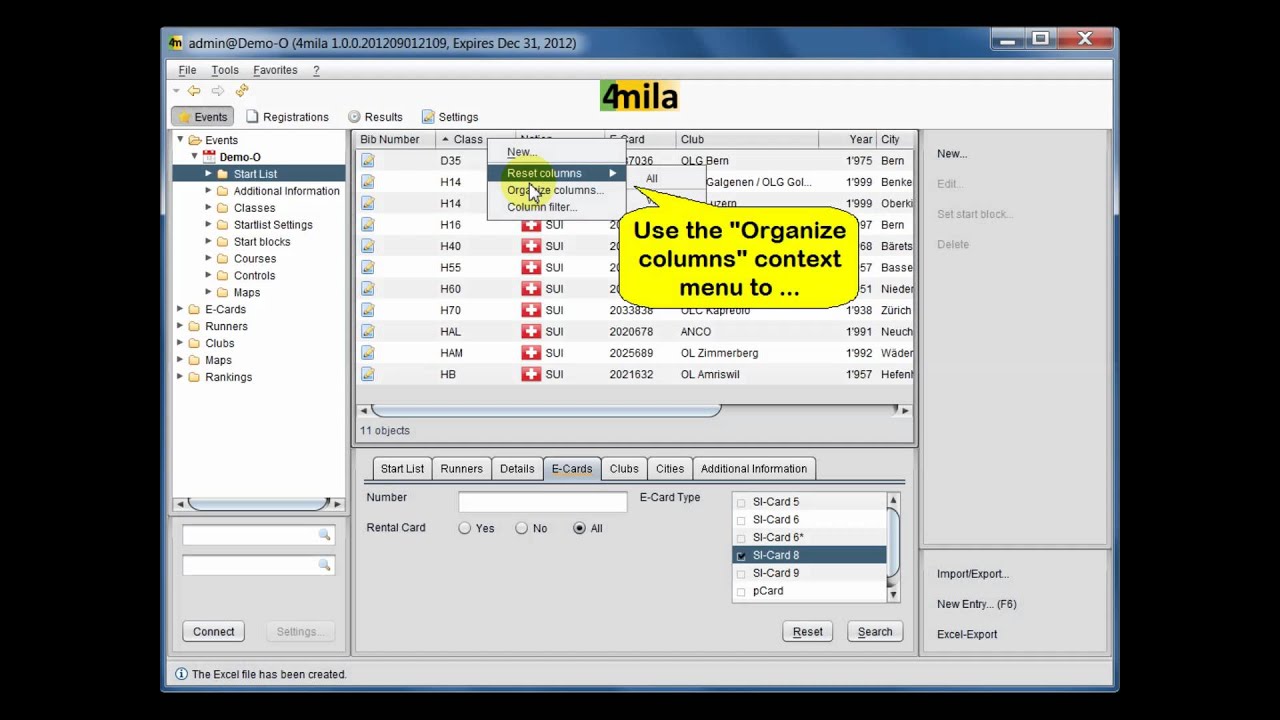The width and height of the screenshot is (1280, 720).
Task: Click the yellow back arrow in the toolbar
Action: [194, 91]
